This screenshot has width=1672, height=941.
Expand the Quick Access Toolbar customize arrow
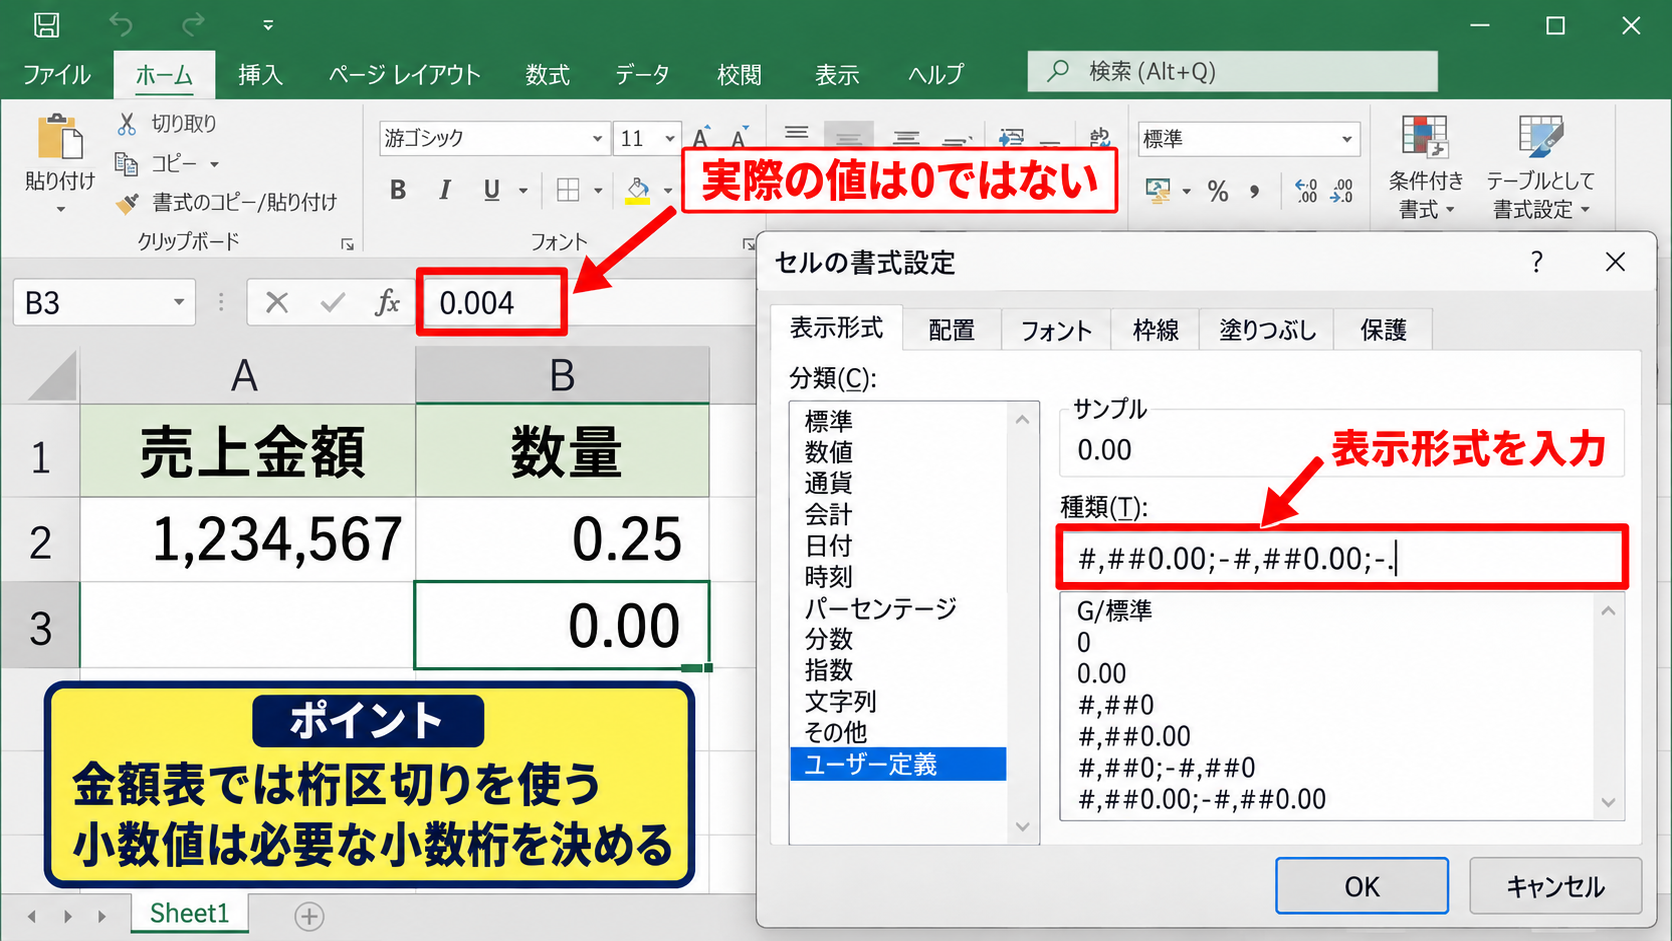pyautogui.click(x=267, y=24)
